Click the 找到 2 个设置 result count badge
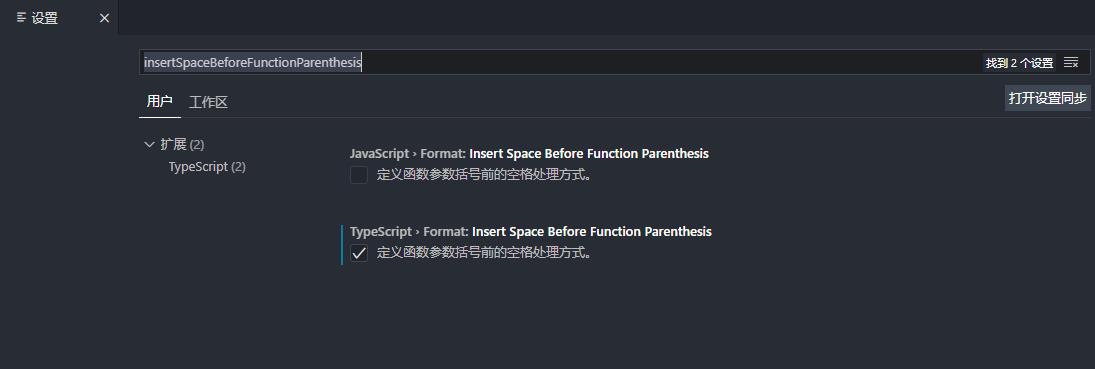 pyautogui.click(x=1019, y=63)
